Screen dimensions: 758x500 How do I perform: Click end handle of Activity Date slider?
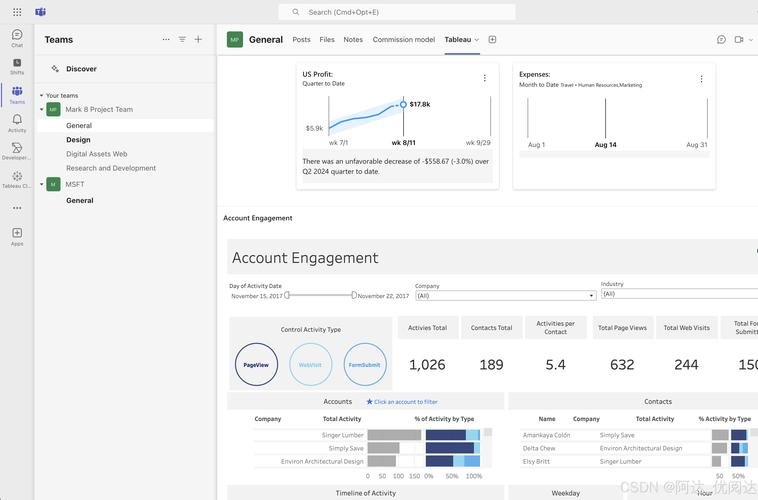[x=354, y=295]
